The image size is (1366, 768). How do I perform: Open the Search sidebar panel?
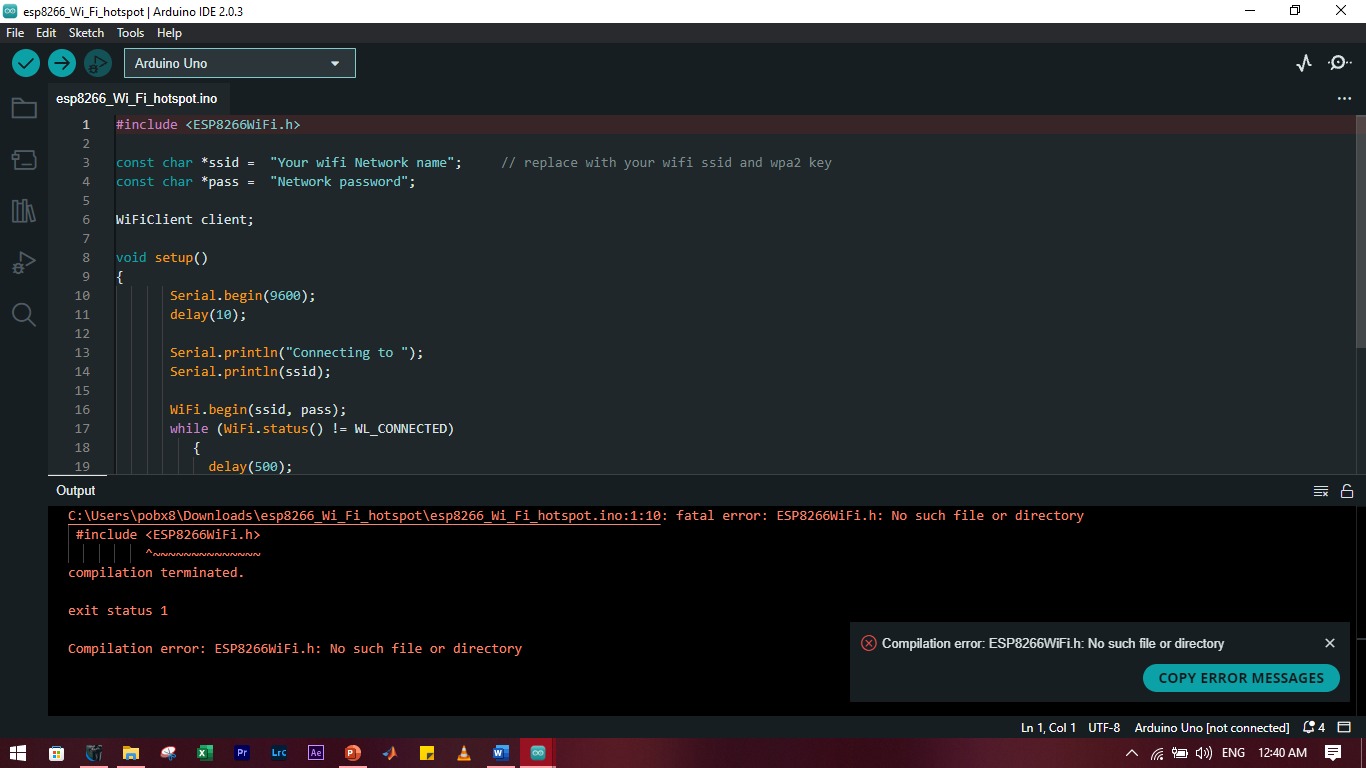click(x=24, y=315)
